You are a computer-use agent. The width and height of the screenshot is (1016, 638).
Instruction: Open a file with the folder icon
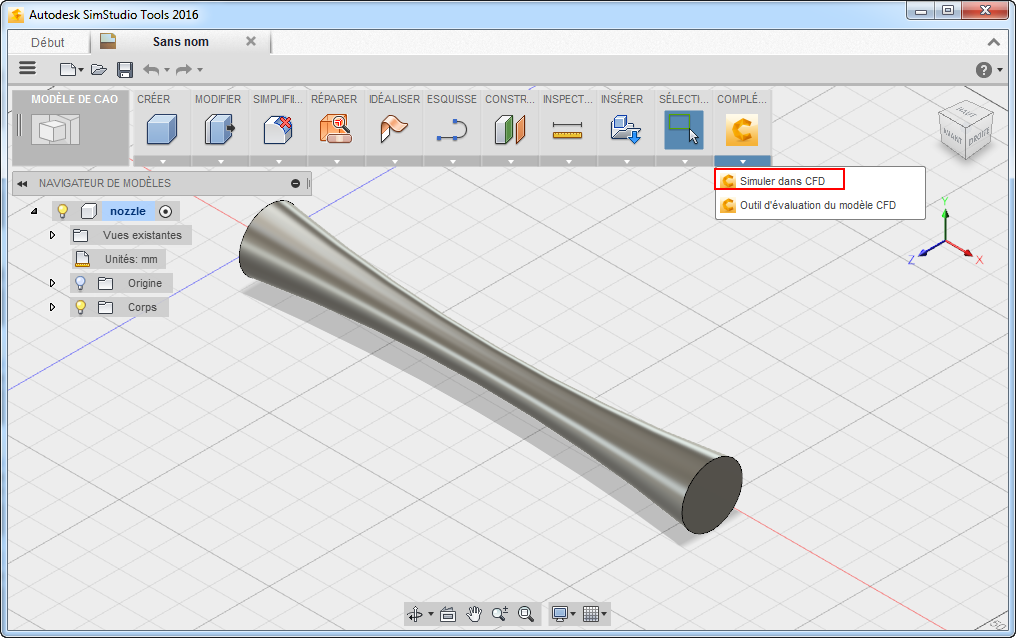click(98, 69)
